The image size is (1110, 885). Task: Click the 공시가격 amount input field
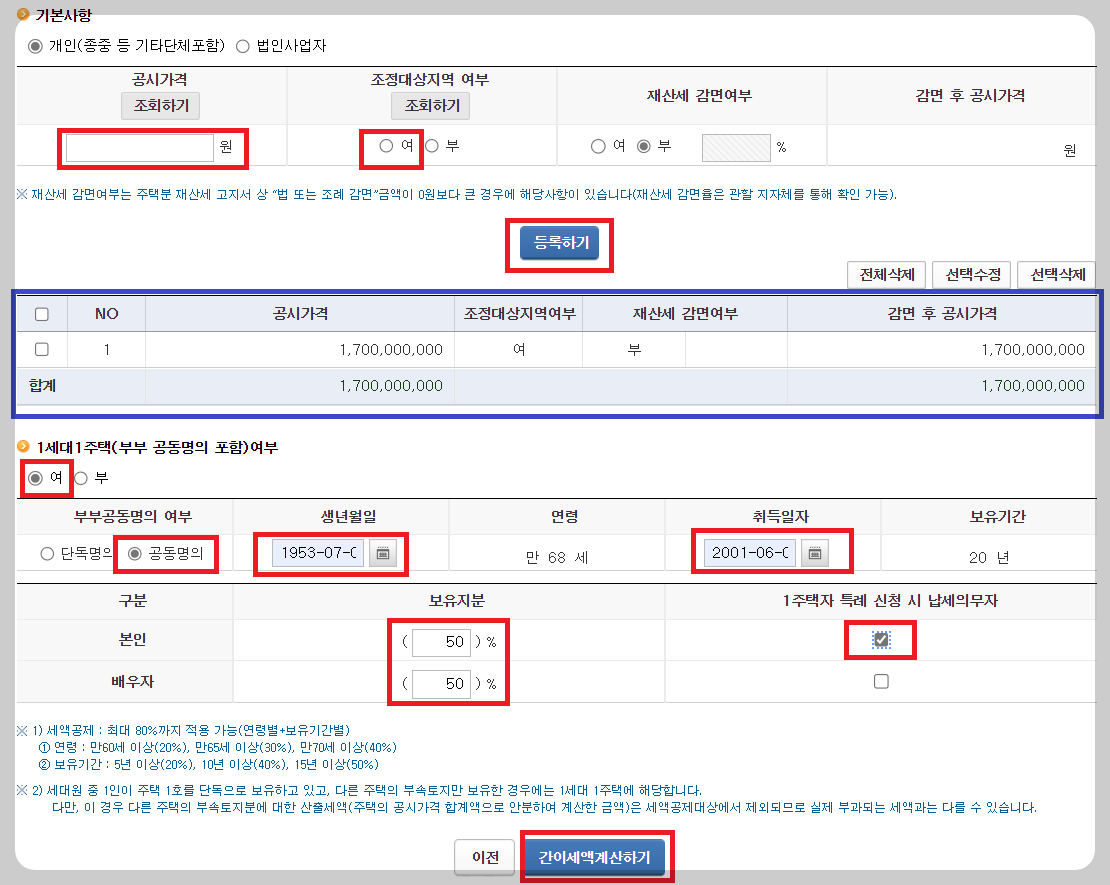pos(139,147)
